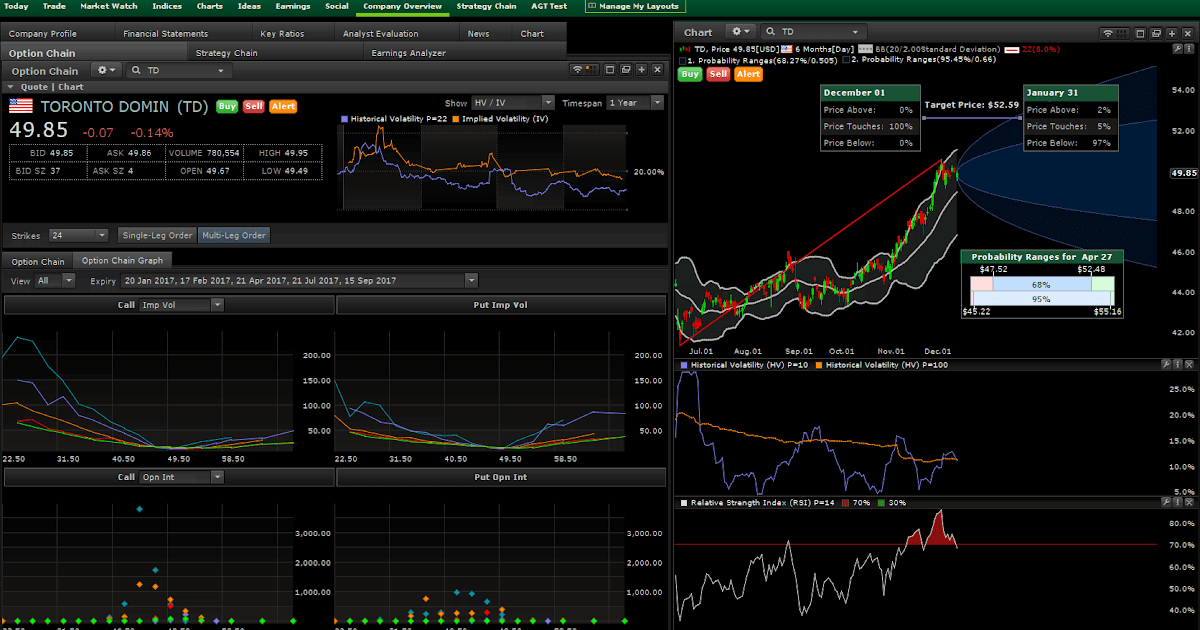Select Single-Leg Order mode
This screenshot has width=1200, height=630.
coord(157,236)
